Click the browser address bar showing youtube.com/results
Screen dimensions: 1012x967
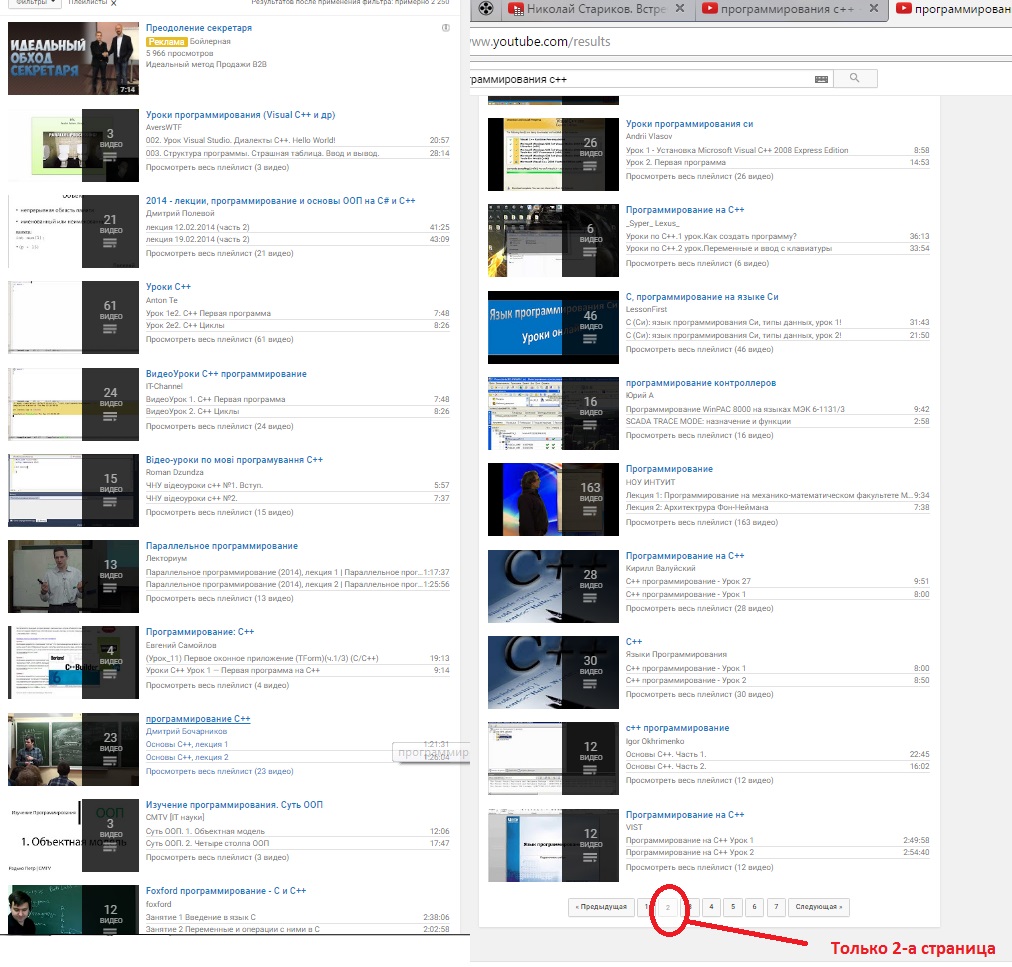click(x=740, y=42)
